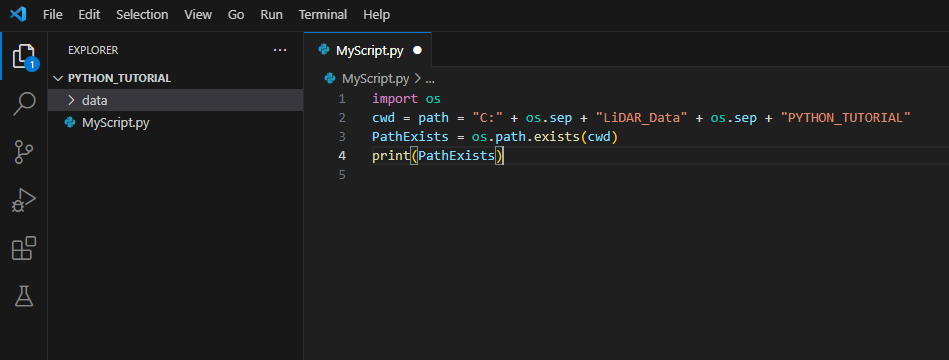Click the unsaved dot on MyScript.py tab
This screenshot has width=949, height=360.
point(417,51)
